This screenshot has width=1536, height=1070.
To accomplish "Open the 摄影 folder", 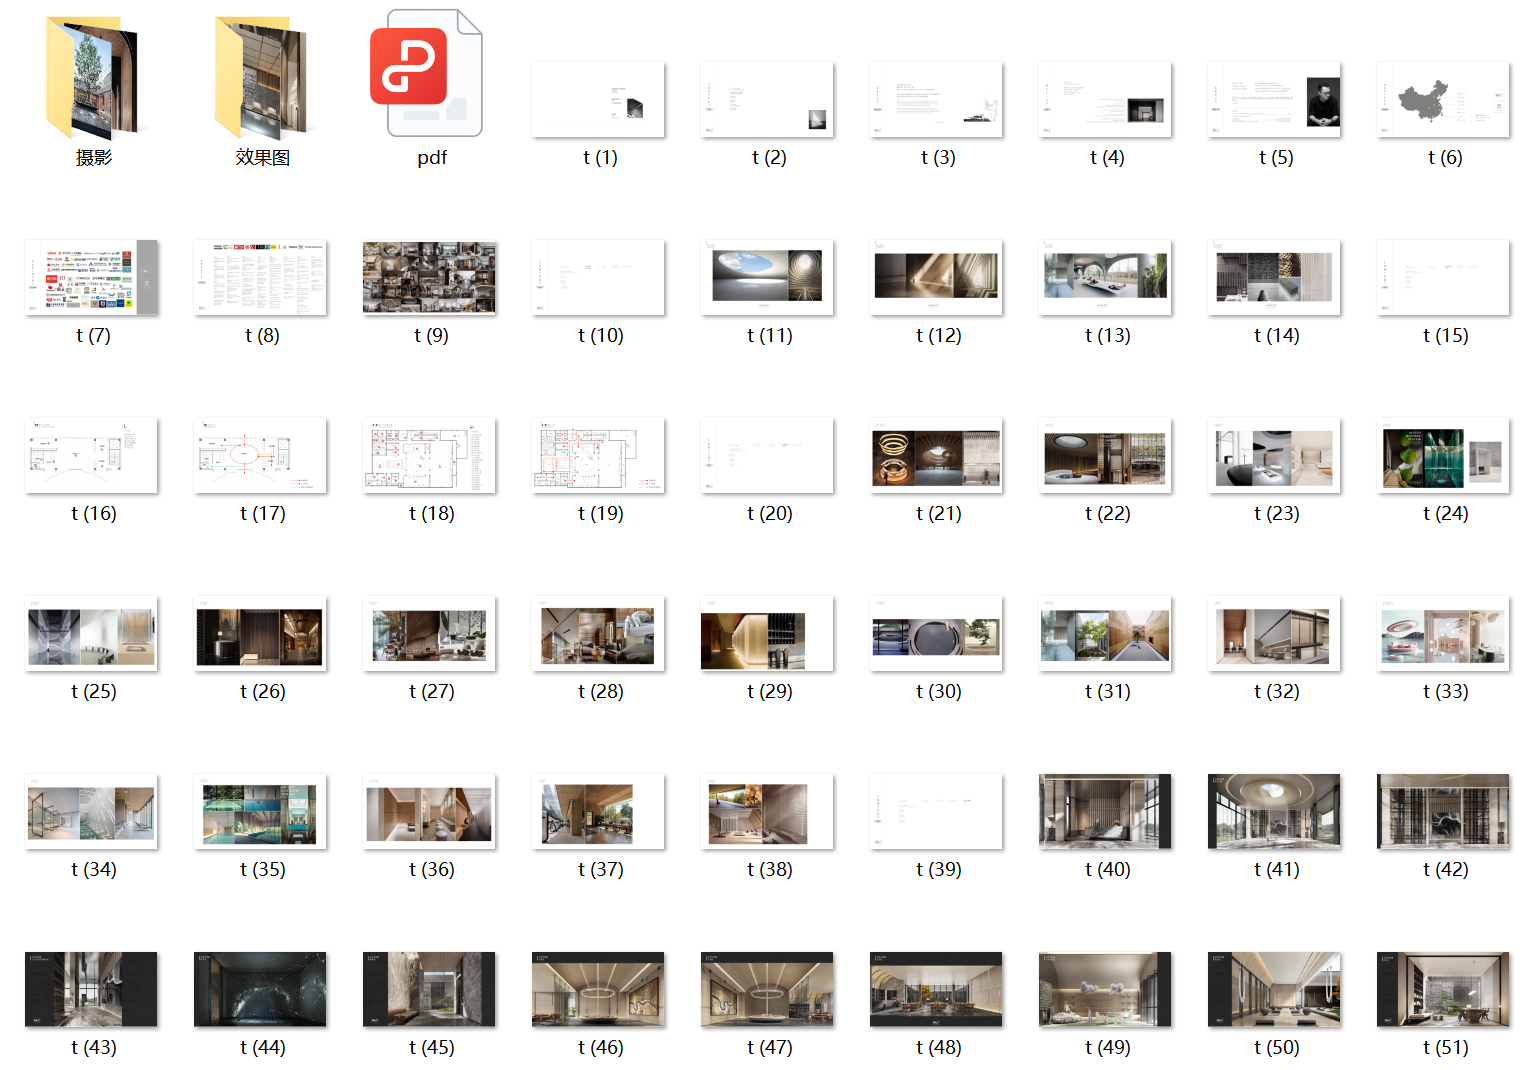I will tap(92, 78).
